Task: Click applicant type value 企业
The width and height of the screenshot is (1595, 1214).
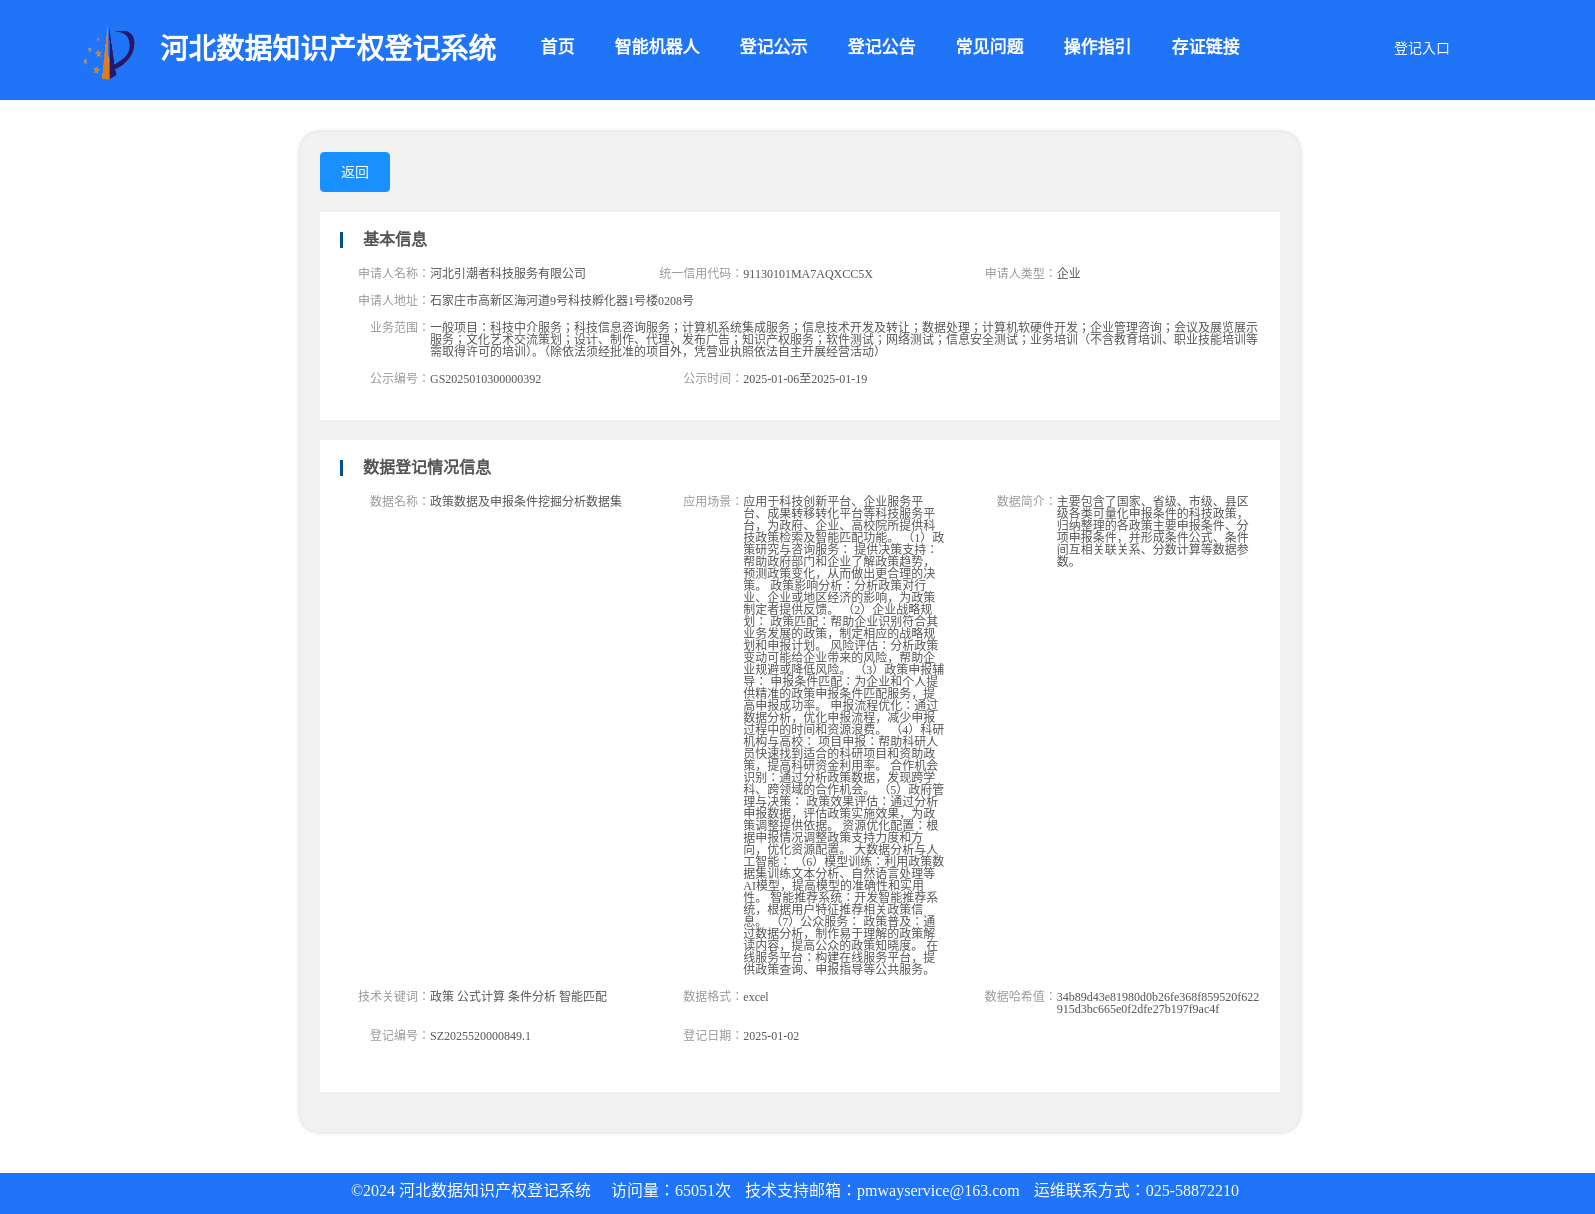Action: click(1068, 273)
